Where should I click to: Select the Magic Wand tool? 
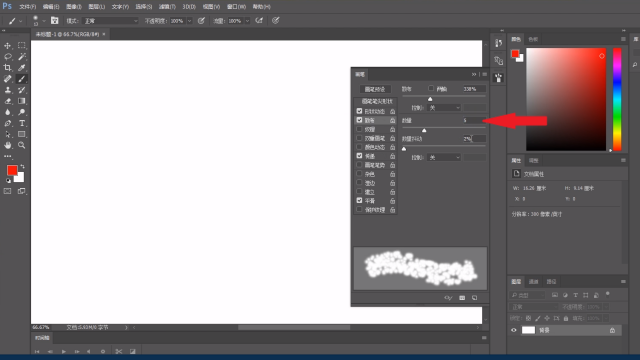coord(22,57)
